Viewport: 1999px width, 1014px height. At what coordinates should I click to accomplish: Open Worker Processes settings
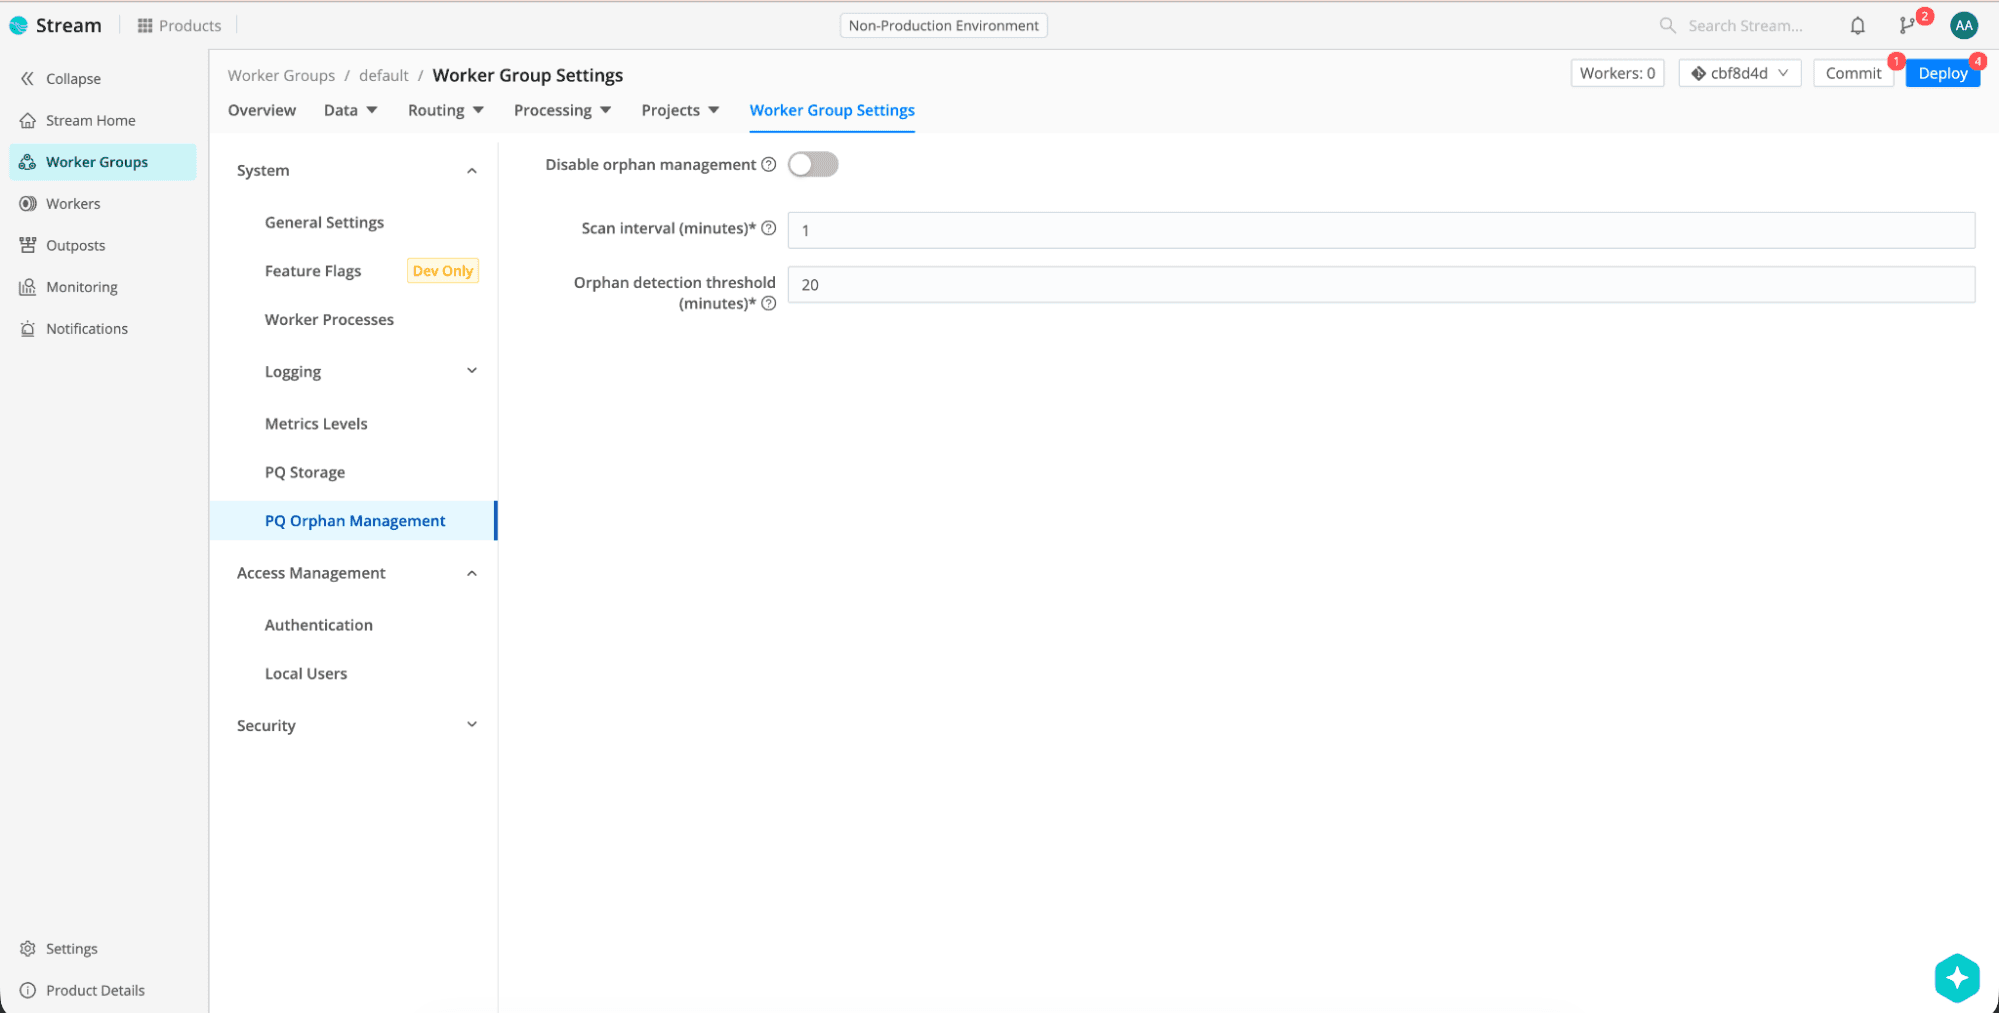[329, 319]
